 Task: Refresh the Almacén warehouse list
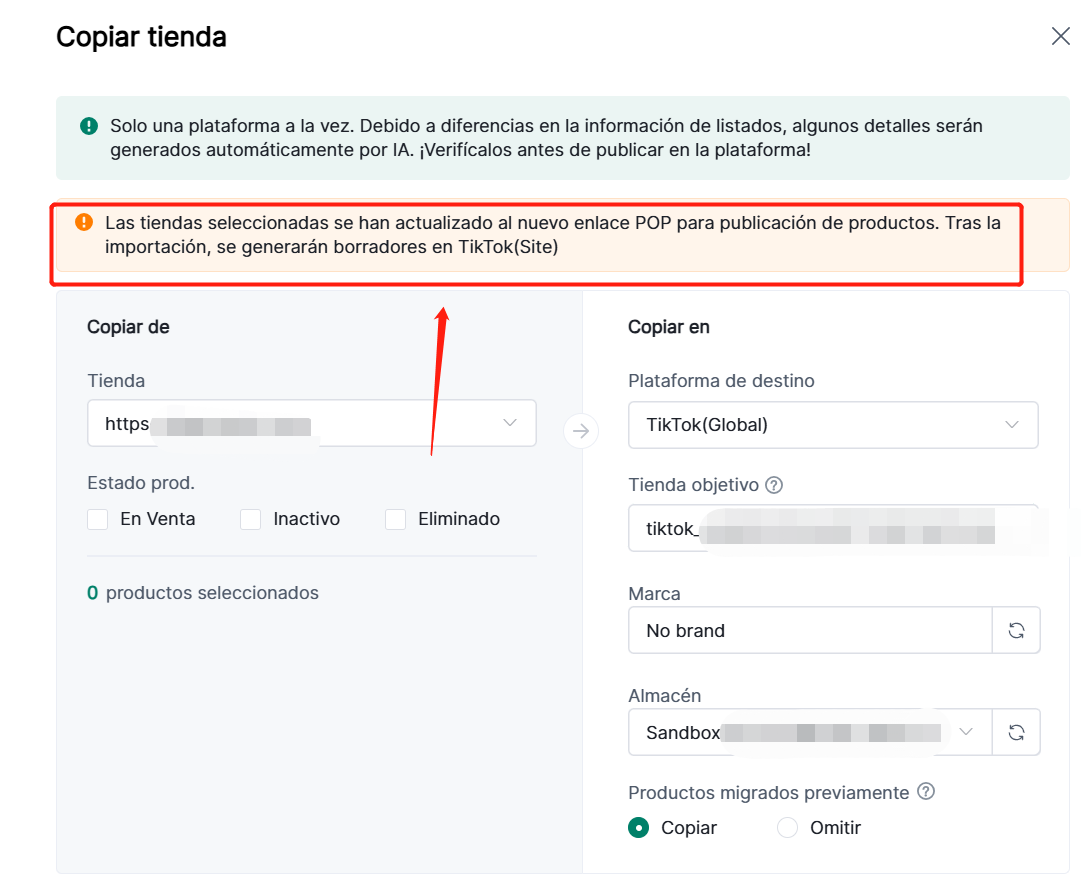tap(1016, 732)
